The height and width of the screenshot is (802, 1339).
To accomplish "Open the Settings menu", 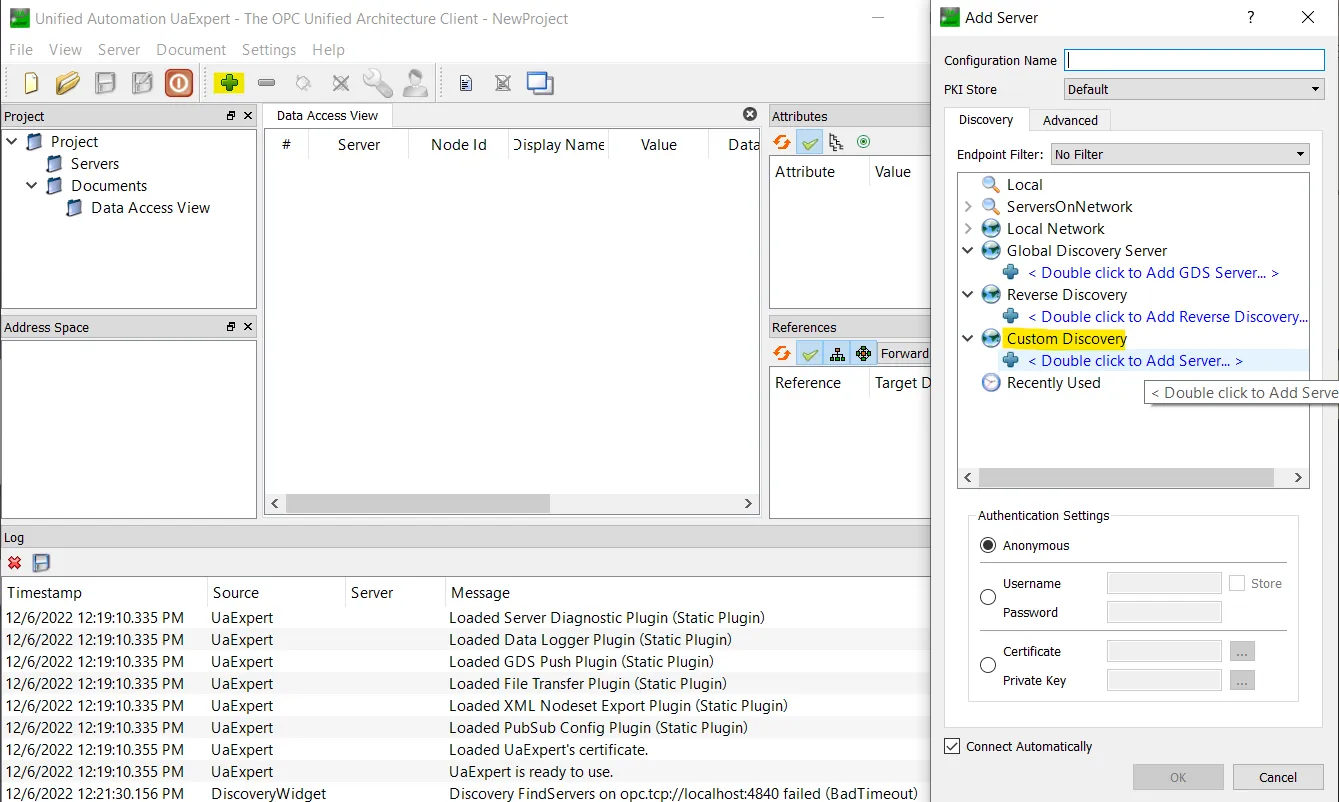I will pyautogui.click(x=269, y=49).
